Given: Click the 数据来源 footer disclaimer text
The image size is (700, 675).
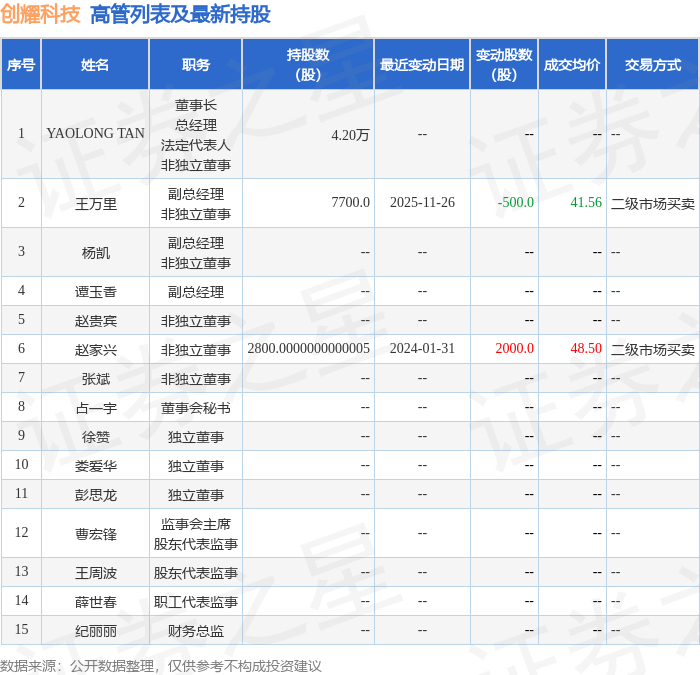Looking at the screenshot, I should coord(161,667).
